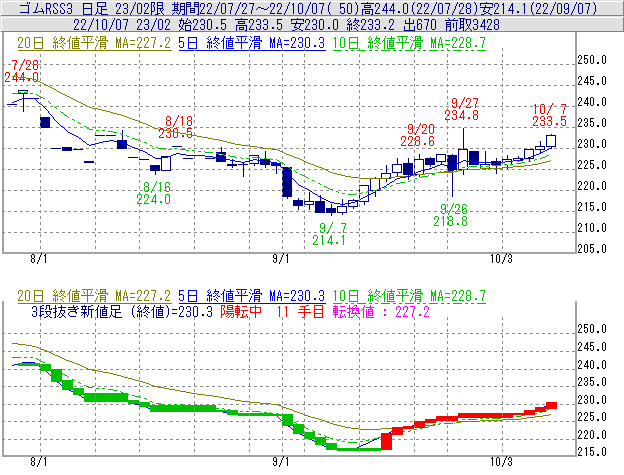
Task: Click the last white candlestick on 10/7
Action: [551, 141]
